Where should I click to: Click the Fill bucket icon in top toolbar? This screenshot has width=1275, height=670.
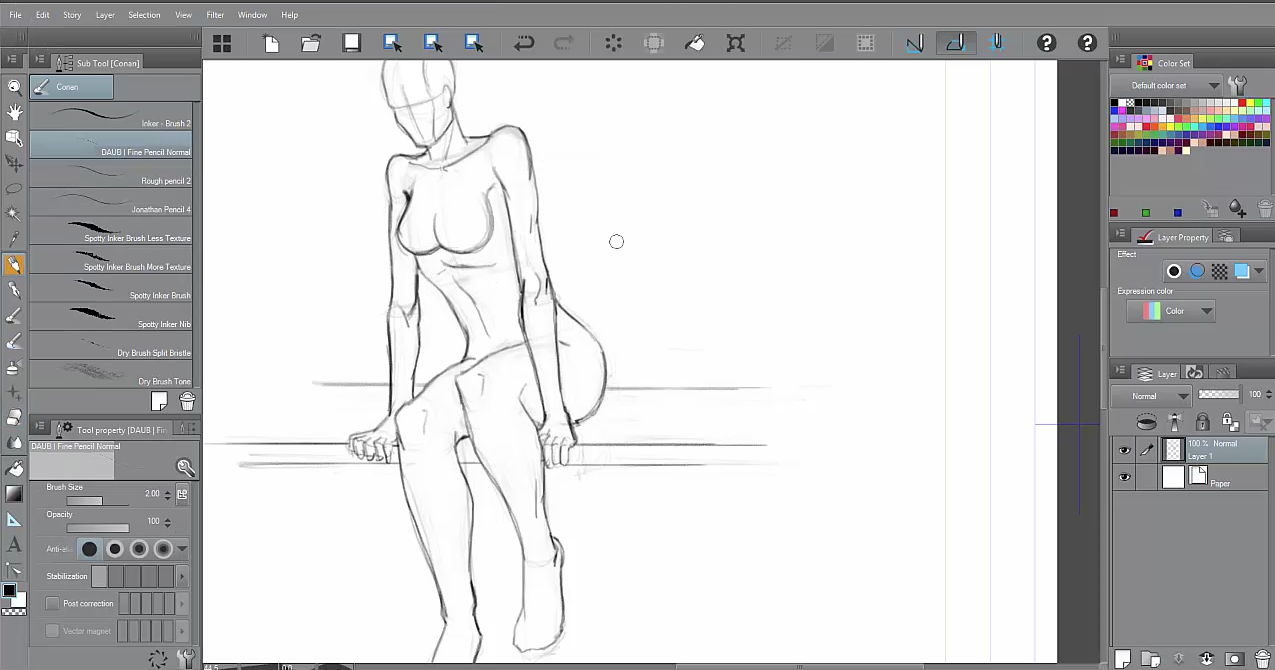[695, 43]
